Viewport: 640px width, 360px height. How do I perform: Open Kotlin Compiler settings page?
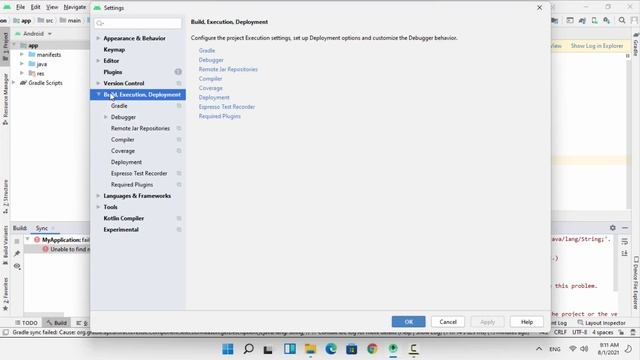point(124,218)
